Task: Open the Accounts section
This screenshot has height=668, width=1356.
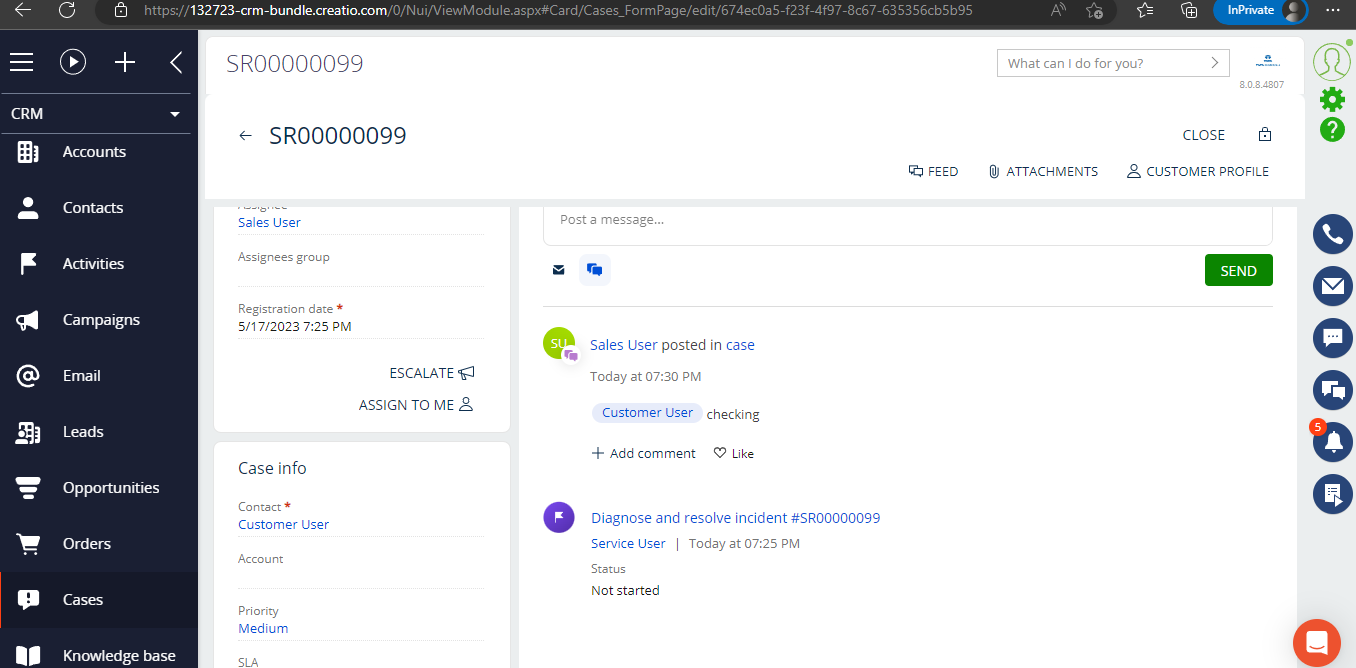Action: [94, 152]
